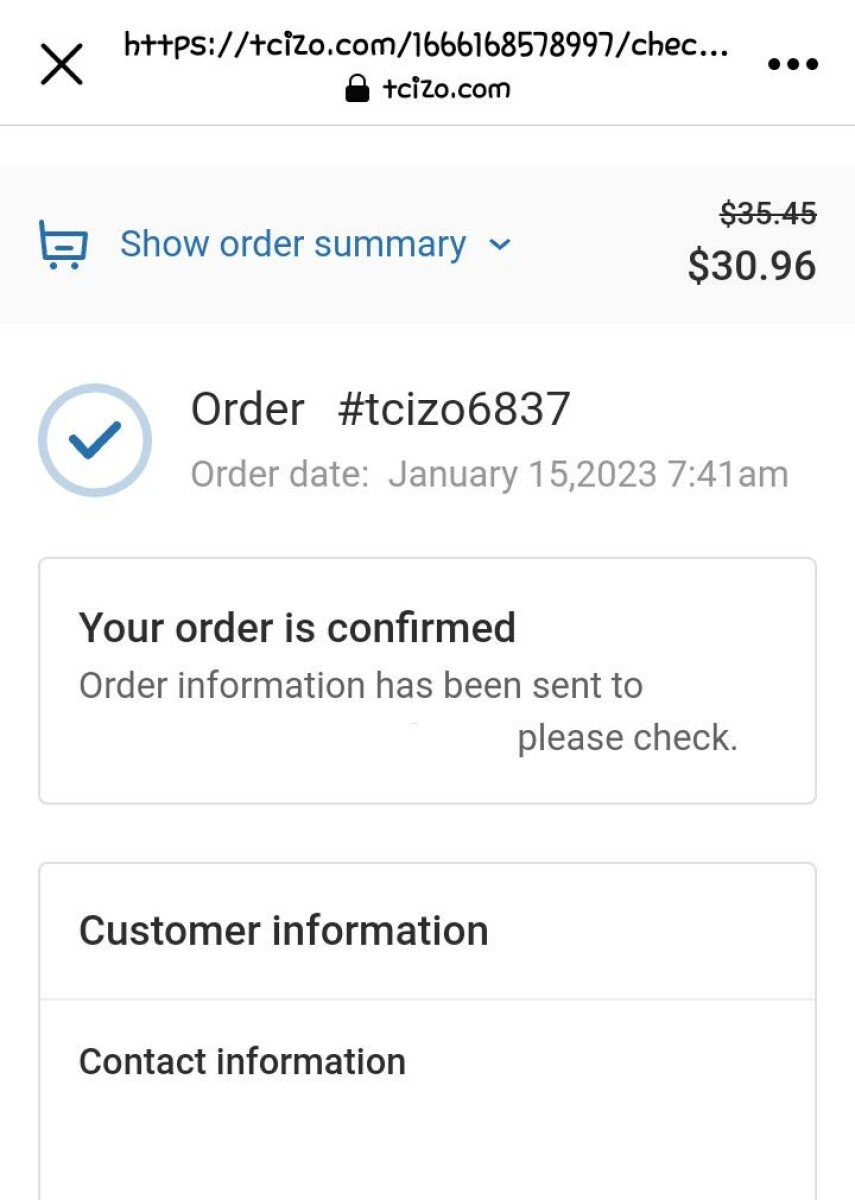Click the crossed-out $35.45 original price
The height and width of the screenshot is (1200, 855).
coord(768,213)
